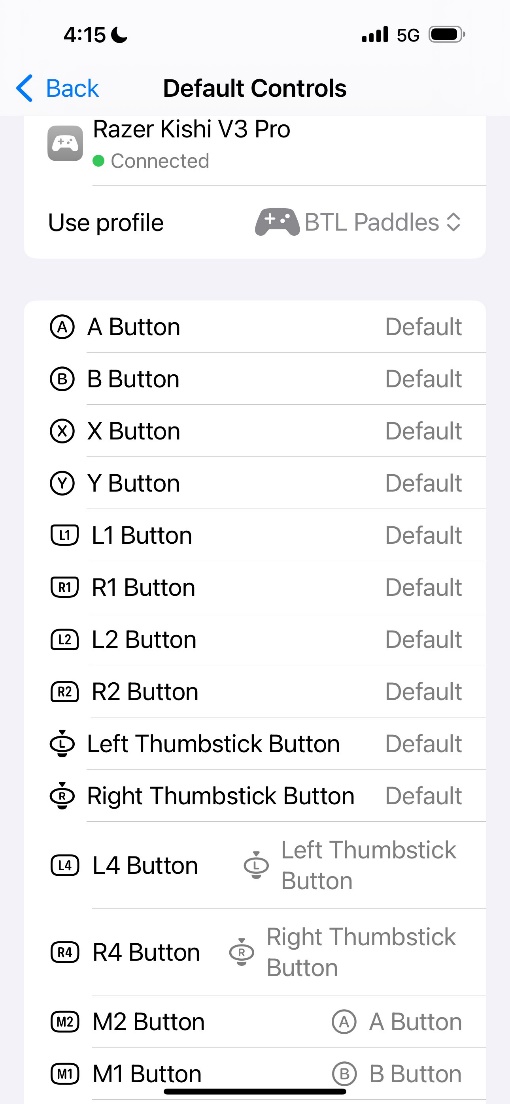Open the R1 Button mapping row
510x1104 pixels.
point(255,588)
